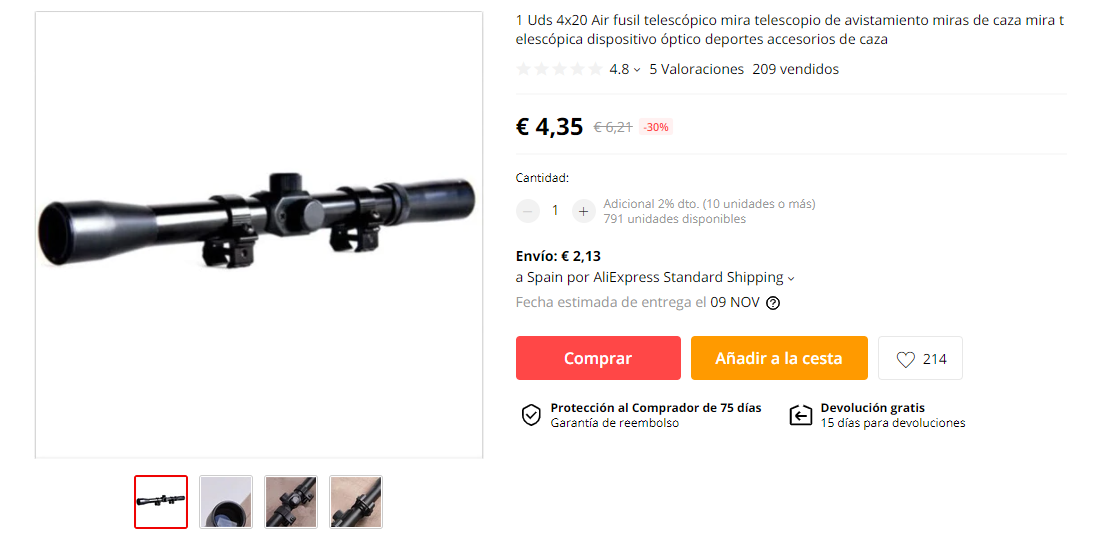Click the buyer protection shield icon

[x=531, y=415]
